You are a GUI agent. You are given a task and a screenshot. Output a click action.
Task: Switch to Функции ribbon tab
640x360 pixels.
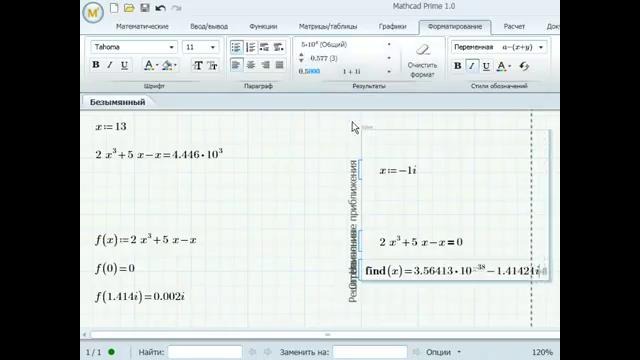point(263,27)
